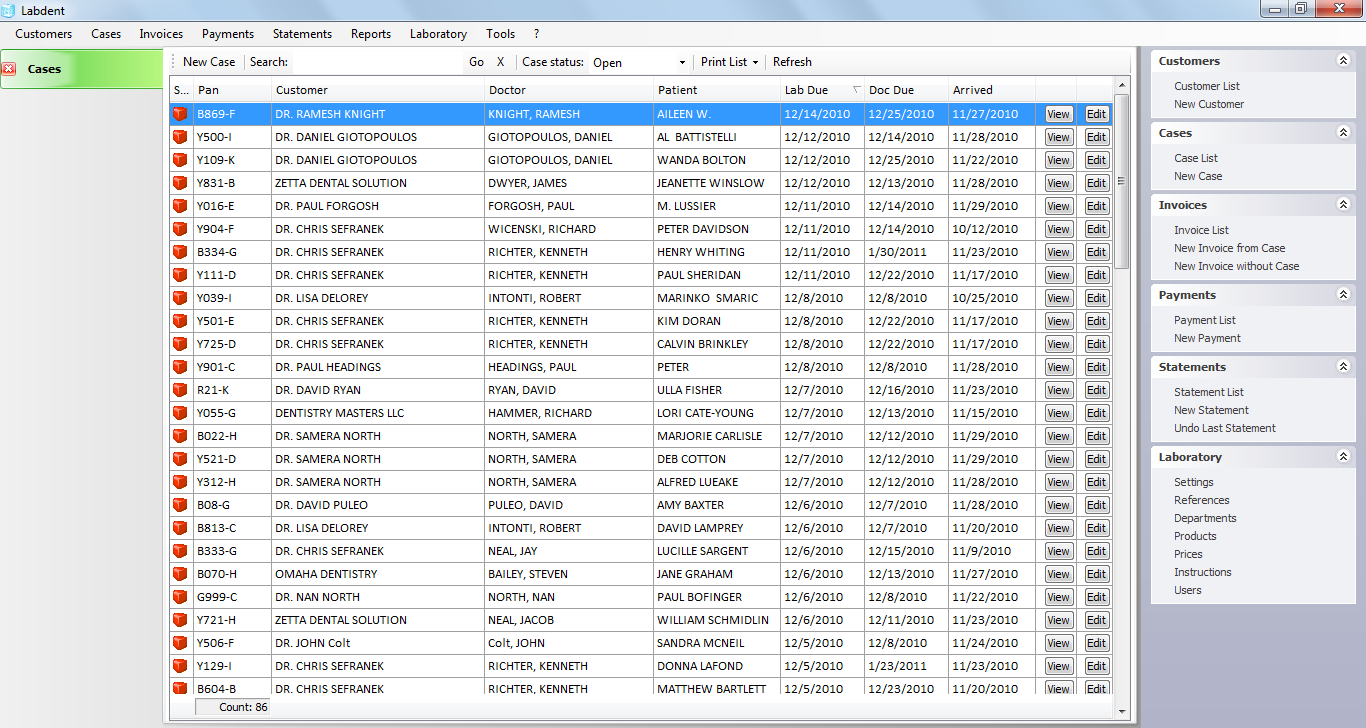Screen dimensions: 1366x728
Task: Click the Labdent app icon in title bar
Action: pyautogui.click(x=9, y=9)
